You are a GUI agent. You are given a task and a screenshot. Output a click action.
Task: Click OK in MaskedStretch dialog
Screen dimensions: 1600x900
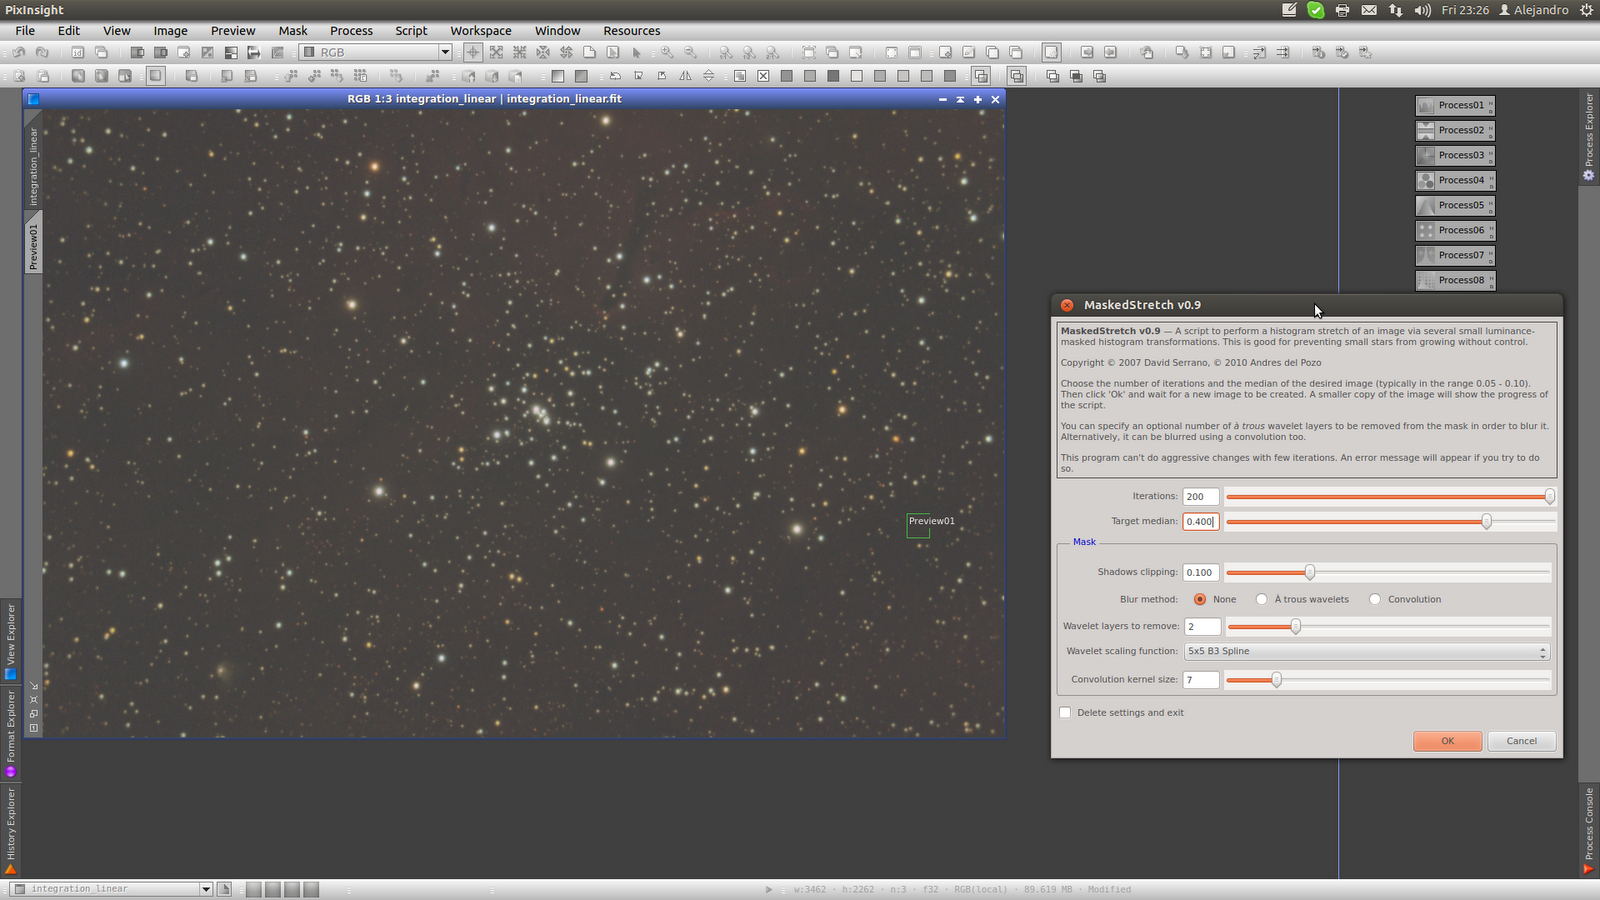point(1447,741)
